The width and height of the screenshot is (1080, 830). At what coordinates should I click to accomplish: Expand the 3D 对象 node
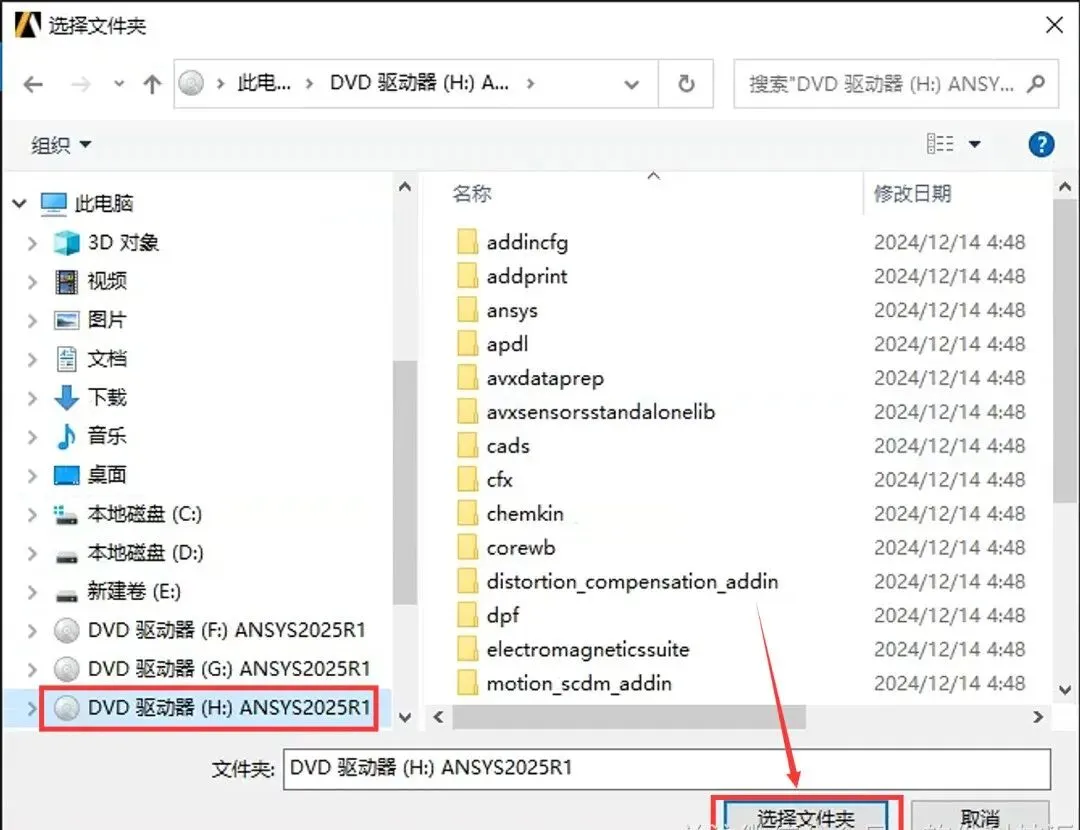(32, 242)
